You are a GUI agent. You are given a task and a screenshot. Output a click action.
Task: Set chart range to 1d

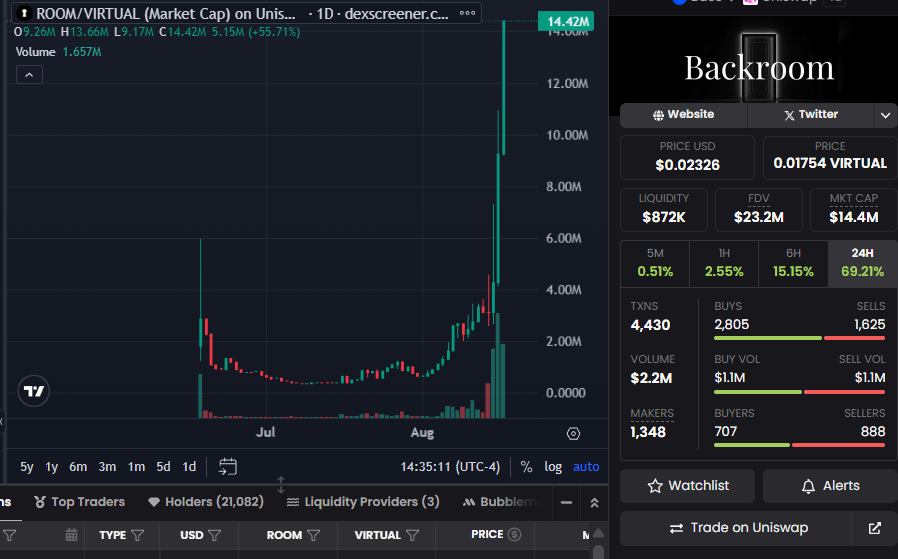pyautogui.click(x=189, y=467)
